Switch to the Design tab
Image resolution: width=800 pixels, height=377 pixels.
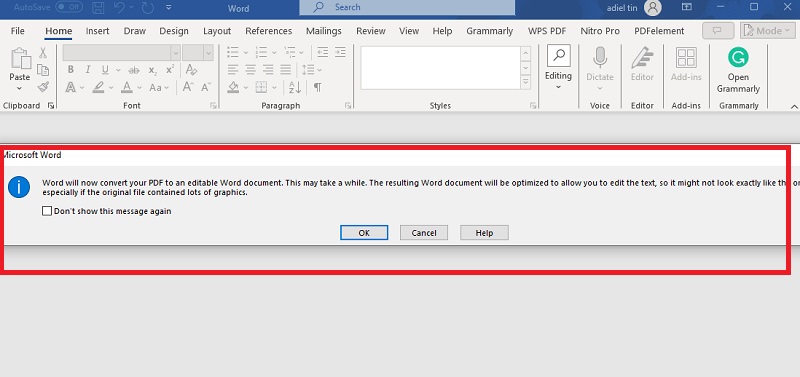click(174, 31)
